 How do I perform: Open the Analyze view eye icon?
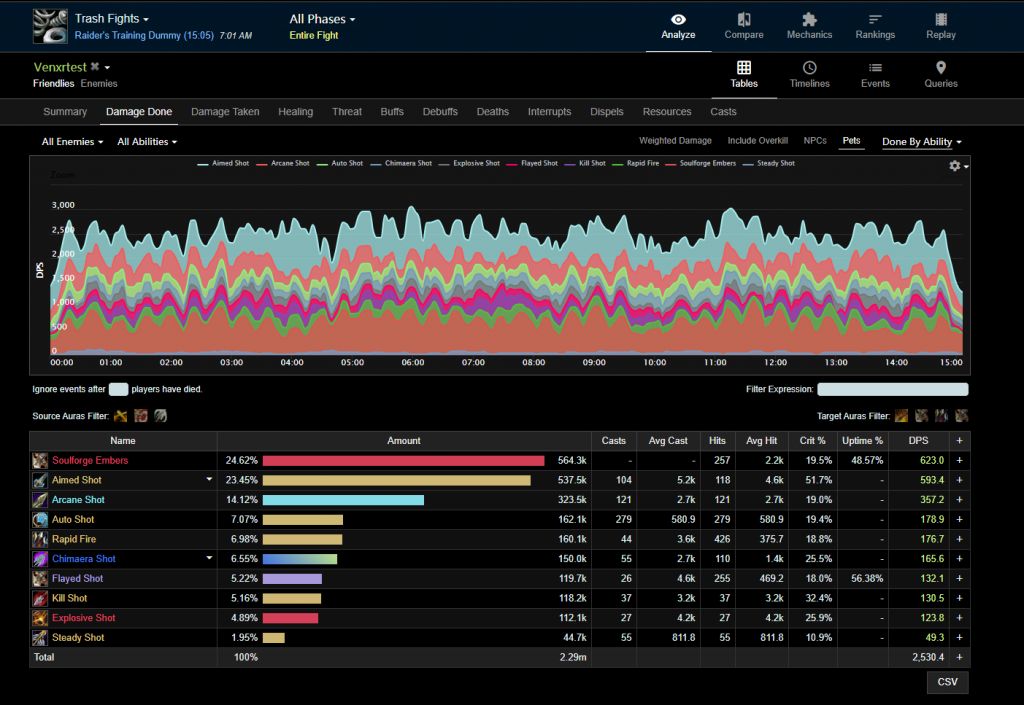pyautogui.click(x=678, y=20)
